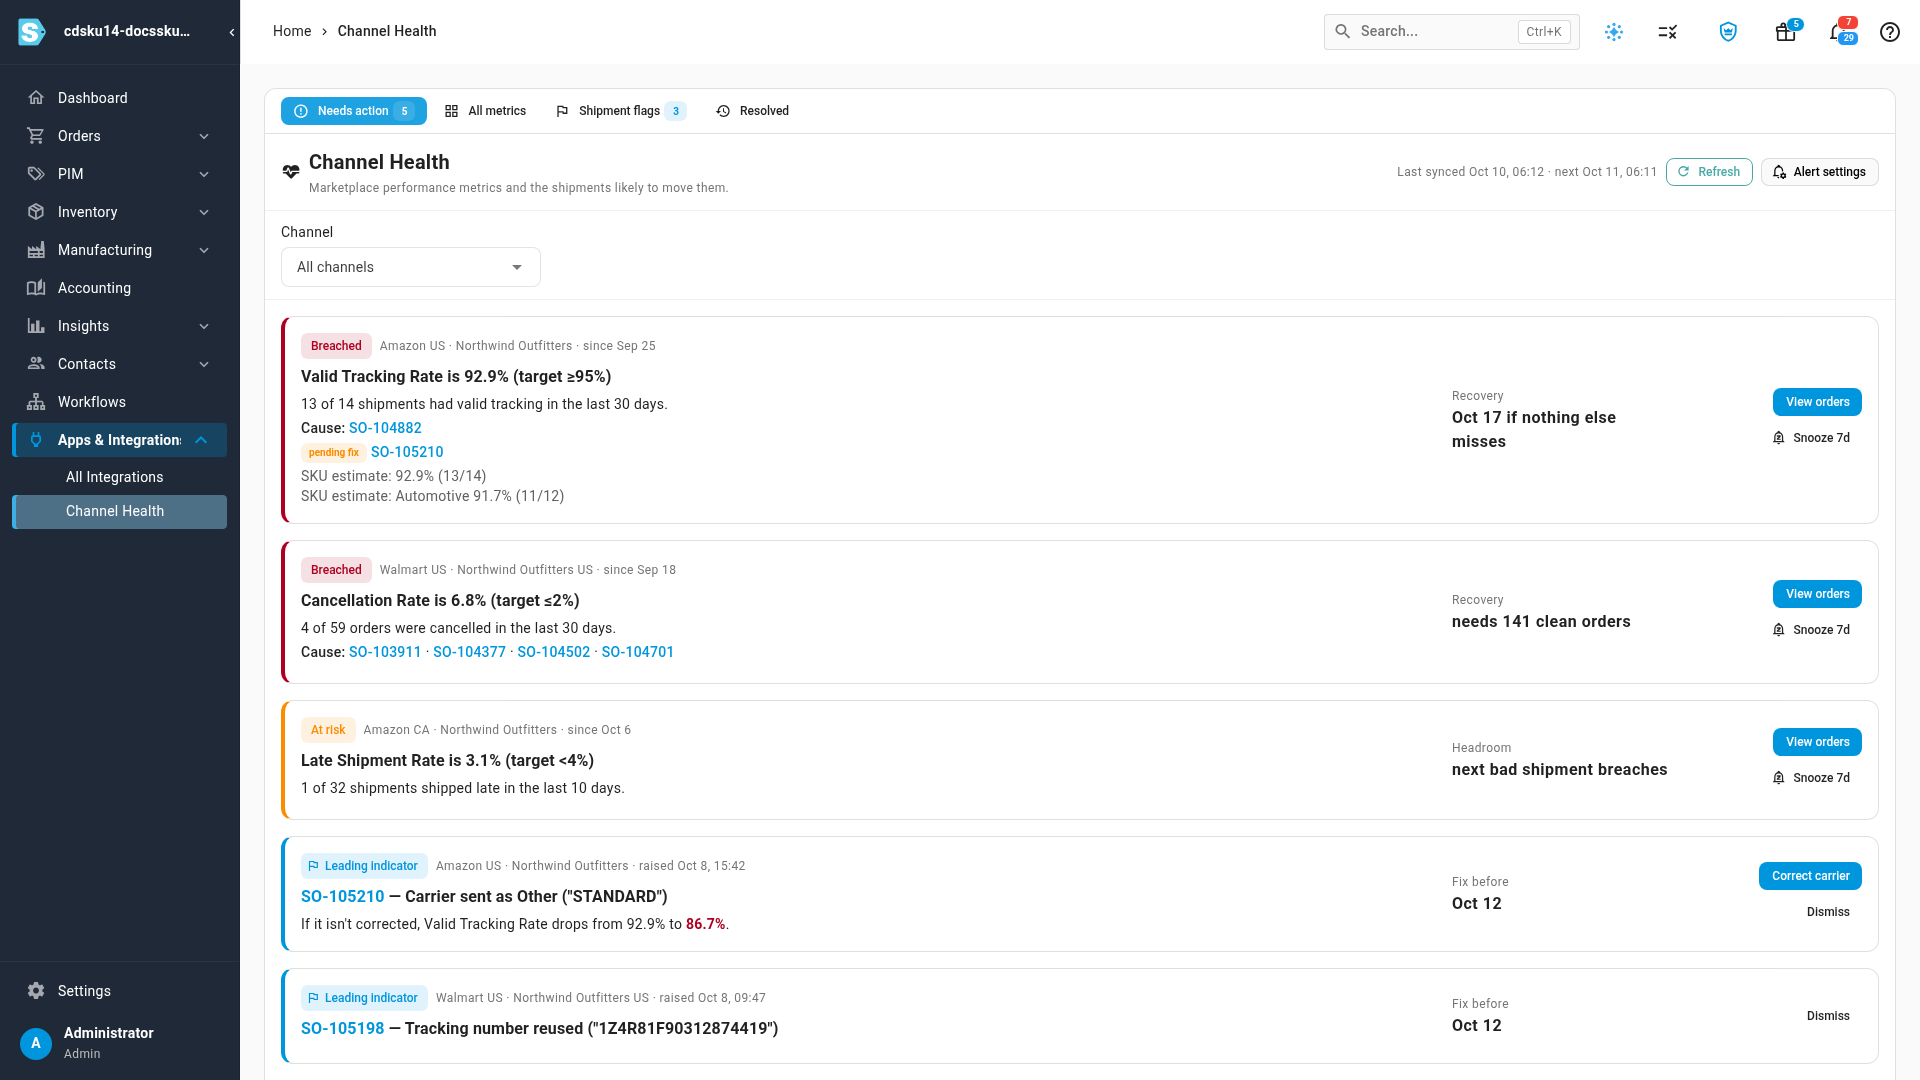Open the All channels dropdown
This screenshot has width=1920, height=1080.
click(411, 267)
